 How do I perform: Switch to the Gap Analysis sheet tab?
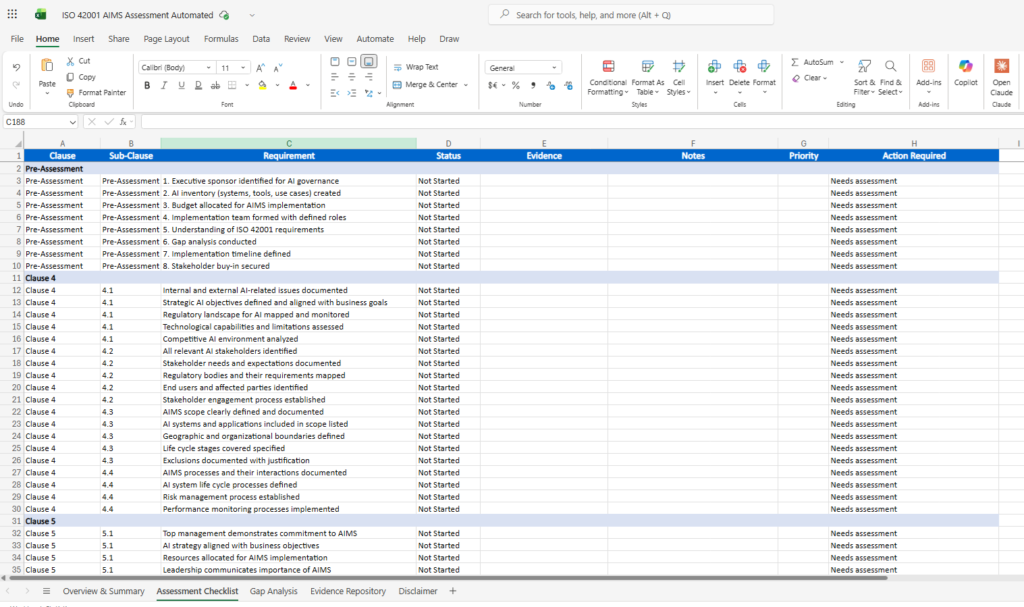click(x=273, y=591)
